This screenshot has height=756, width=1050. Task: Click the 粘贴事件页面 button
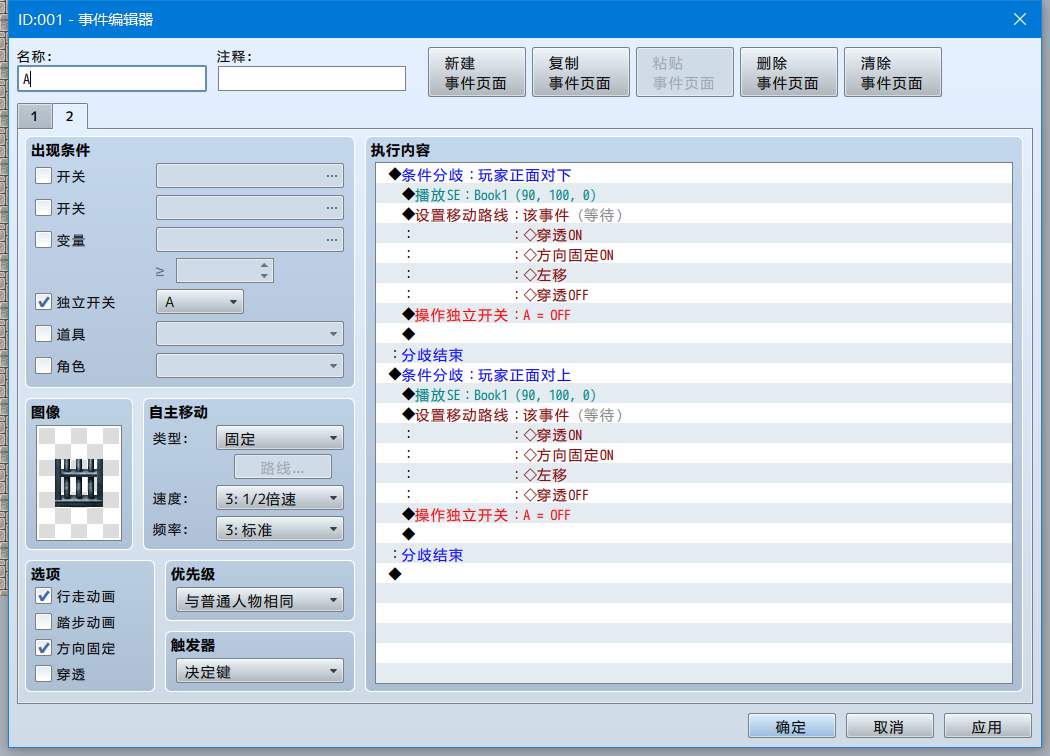coord(684,72)
